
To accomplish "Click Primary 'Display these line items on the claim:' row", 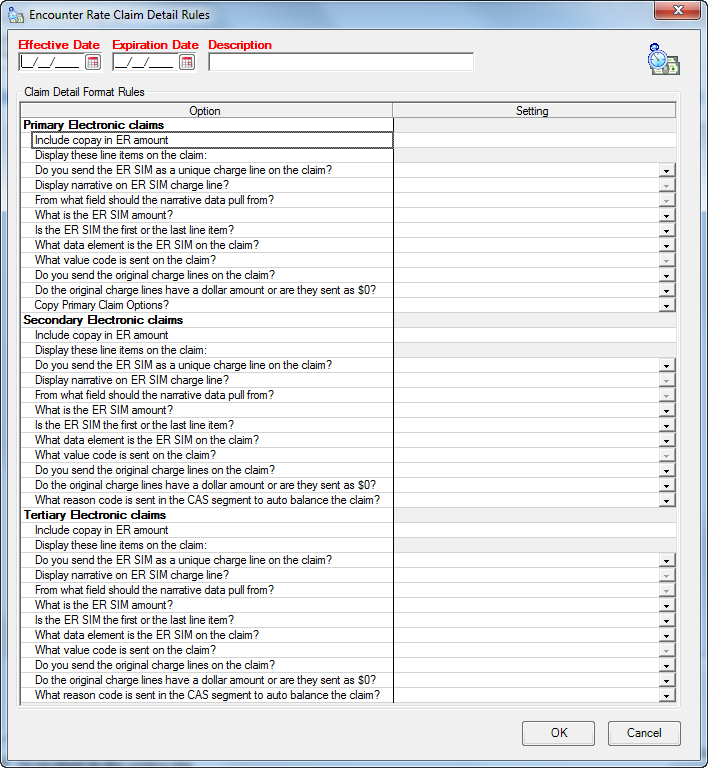I will point(212,155).
